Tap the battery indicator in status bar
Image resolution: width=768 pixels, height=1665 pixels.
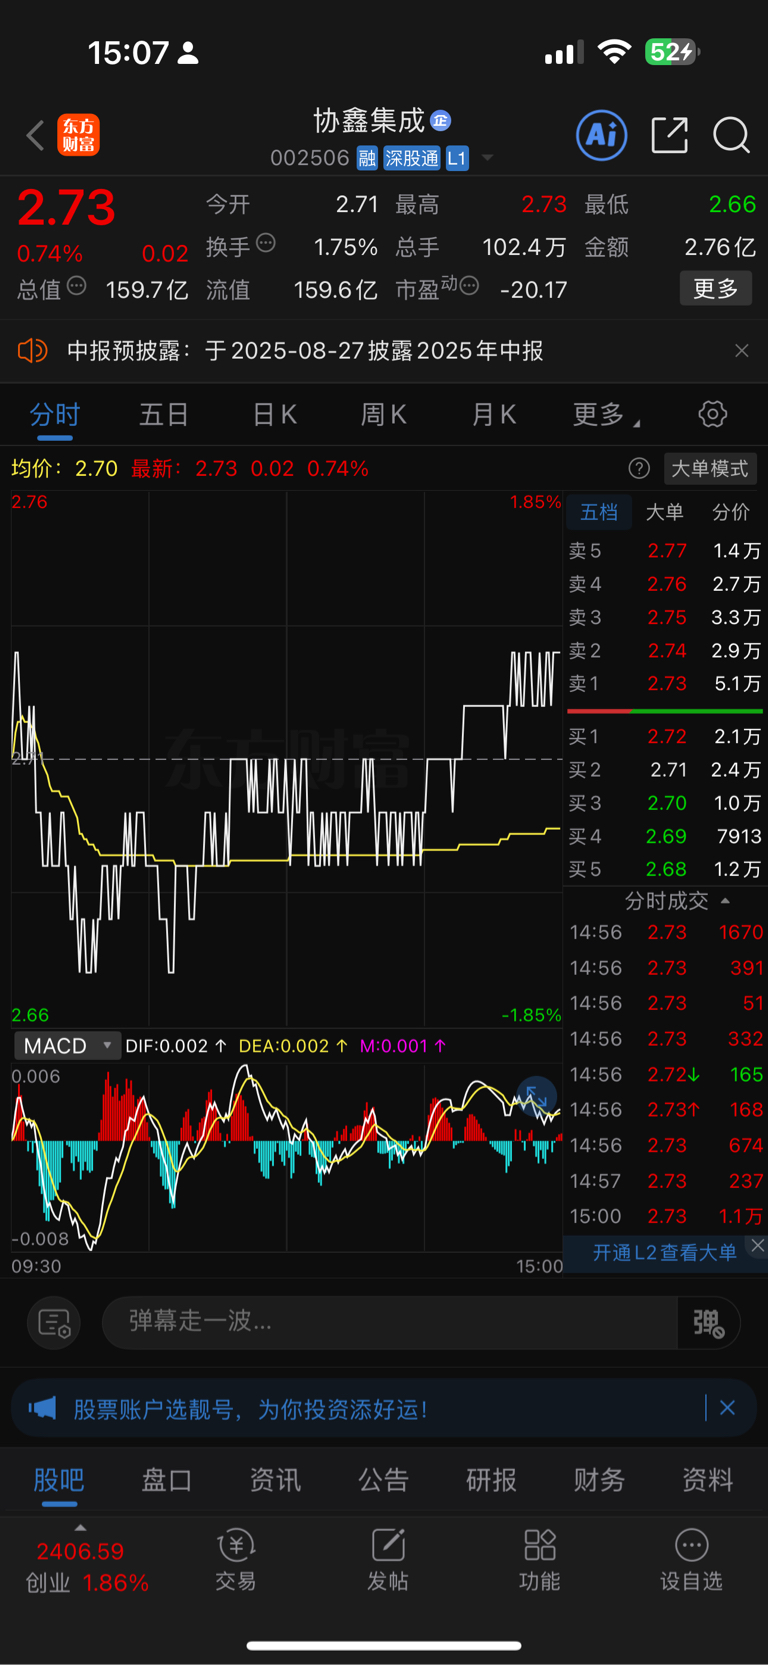(672, 52)
